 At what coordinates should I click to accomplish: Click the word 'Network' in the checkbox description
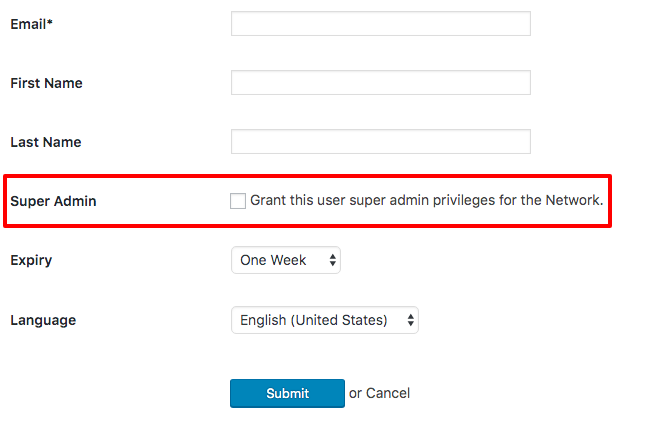click(573, 200)
